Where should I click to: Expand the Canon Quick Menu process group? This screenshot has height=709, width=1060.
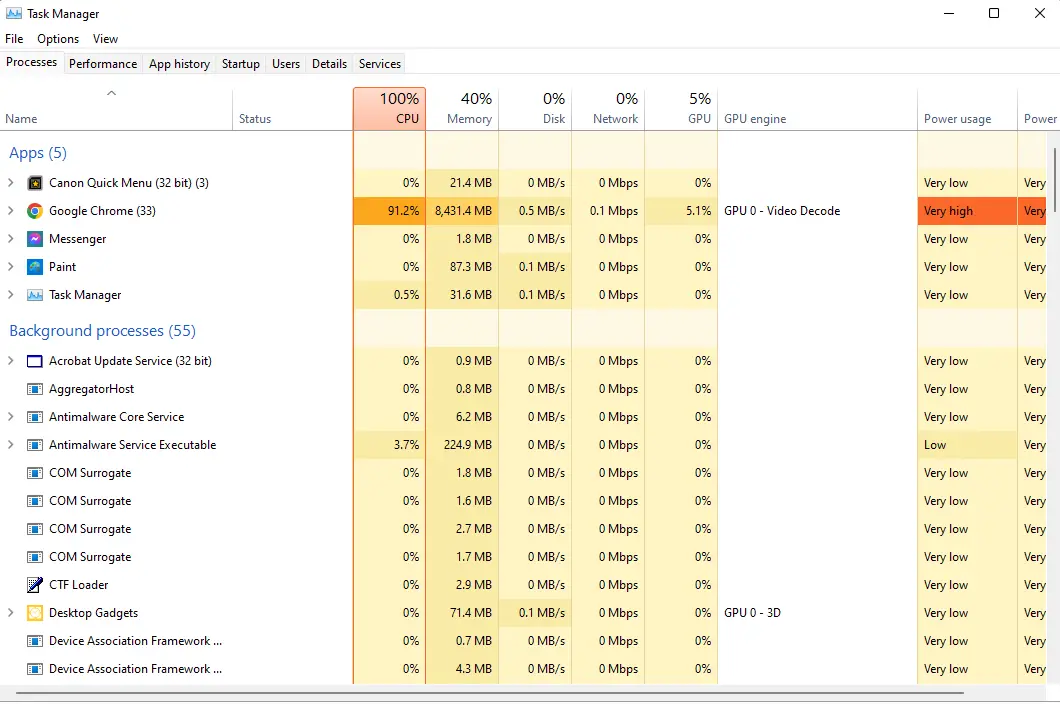pos(10,182)
